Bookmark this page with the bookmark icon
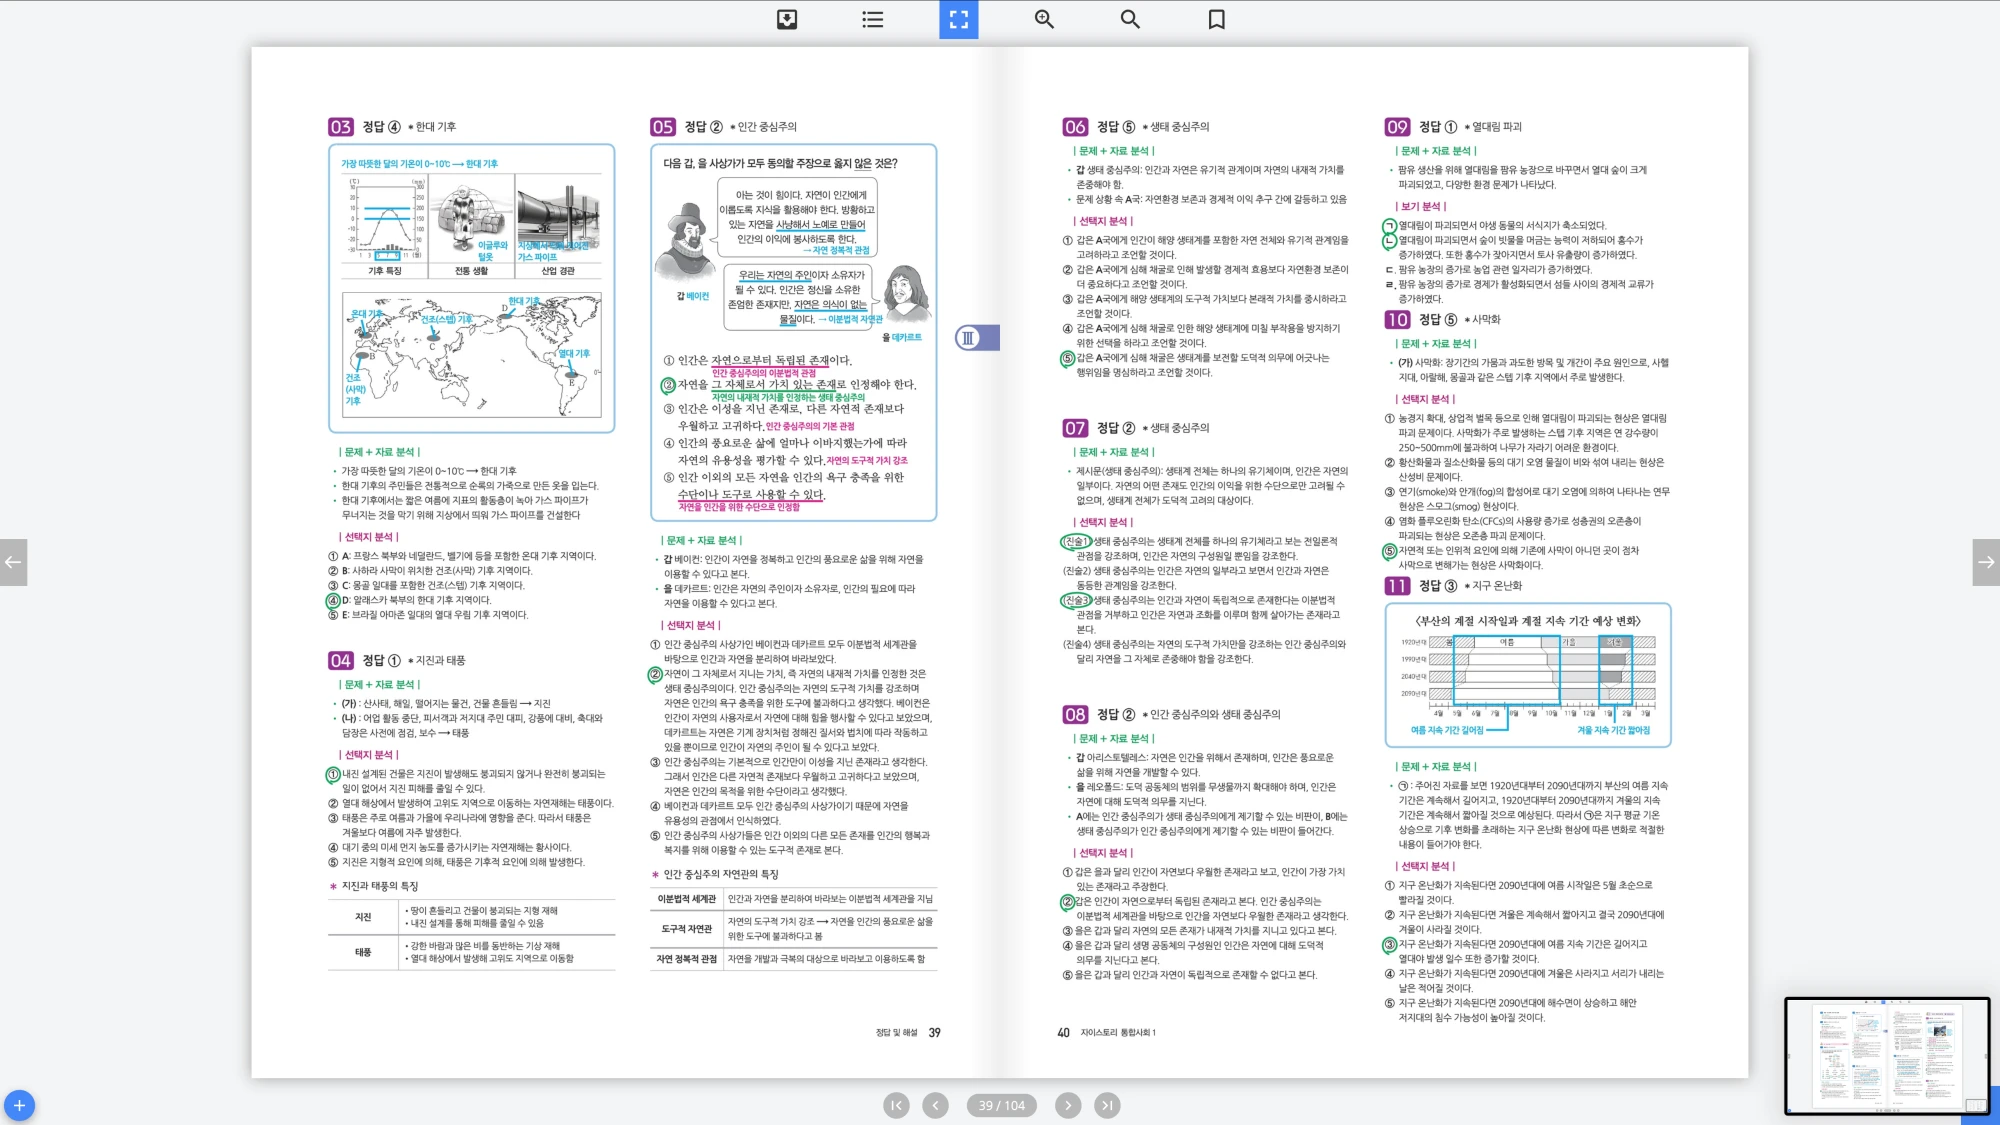The height and width of the screenshot is (1125, 2000). pyautogui.click(x=1216, y=19)
